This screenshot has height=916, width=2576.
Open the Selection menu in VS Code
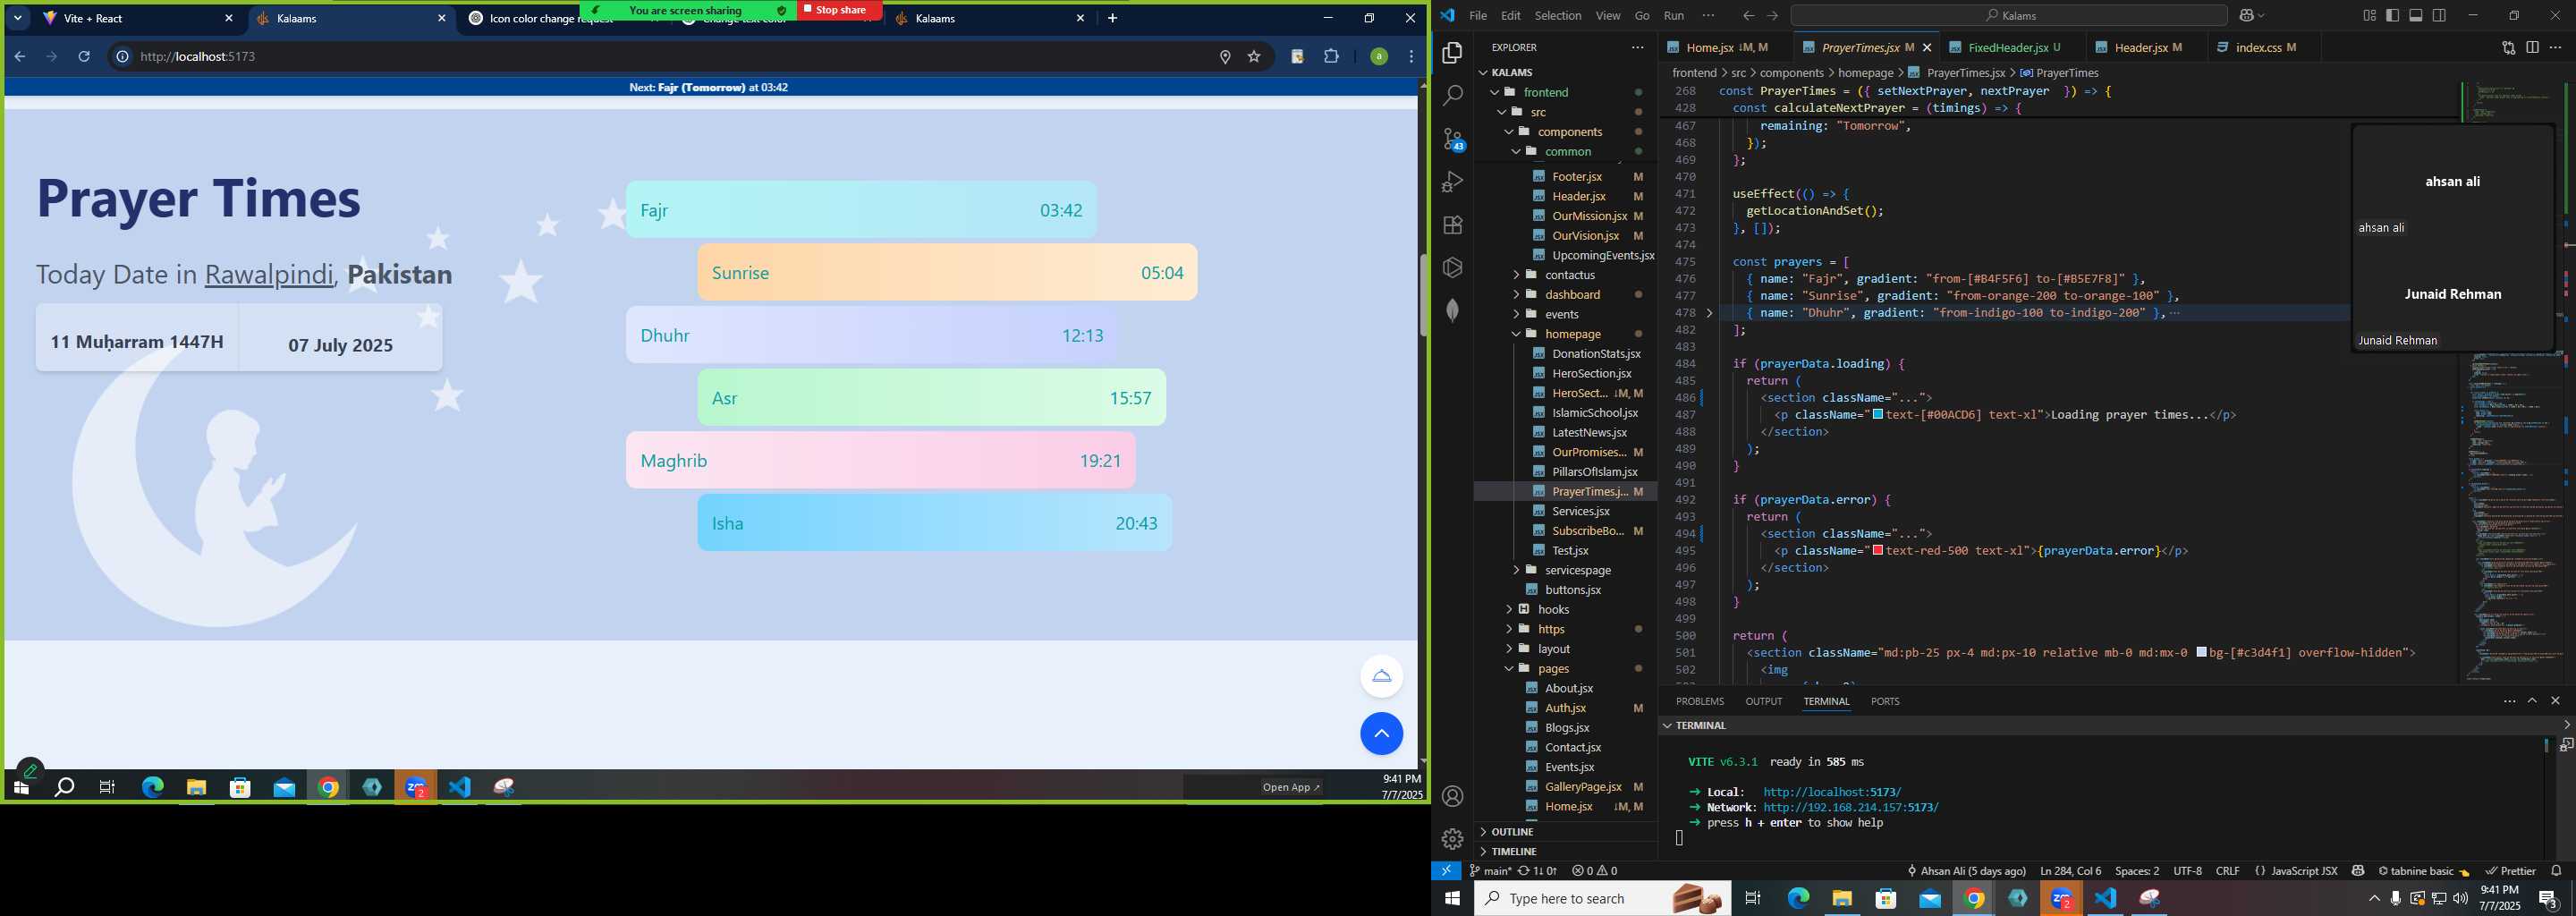pos(1558,15)
